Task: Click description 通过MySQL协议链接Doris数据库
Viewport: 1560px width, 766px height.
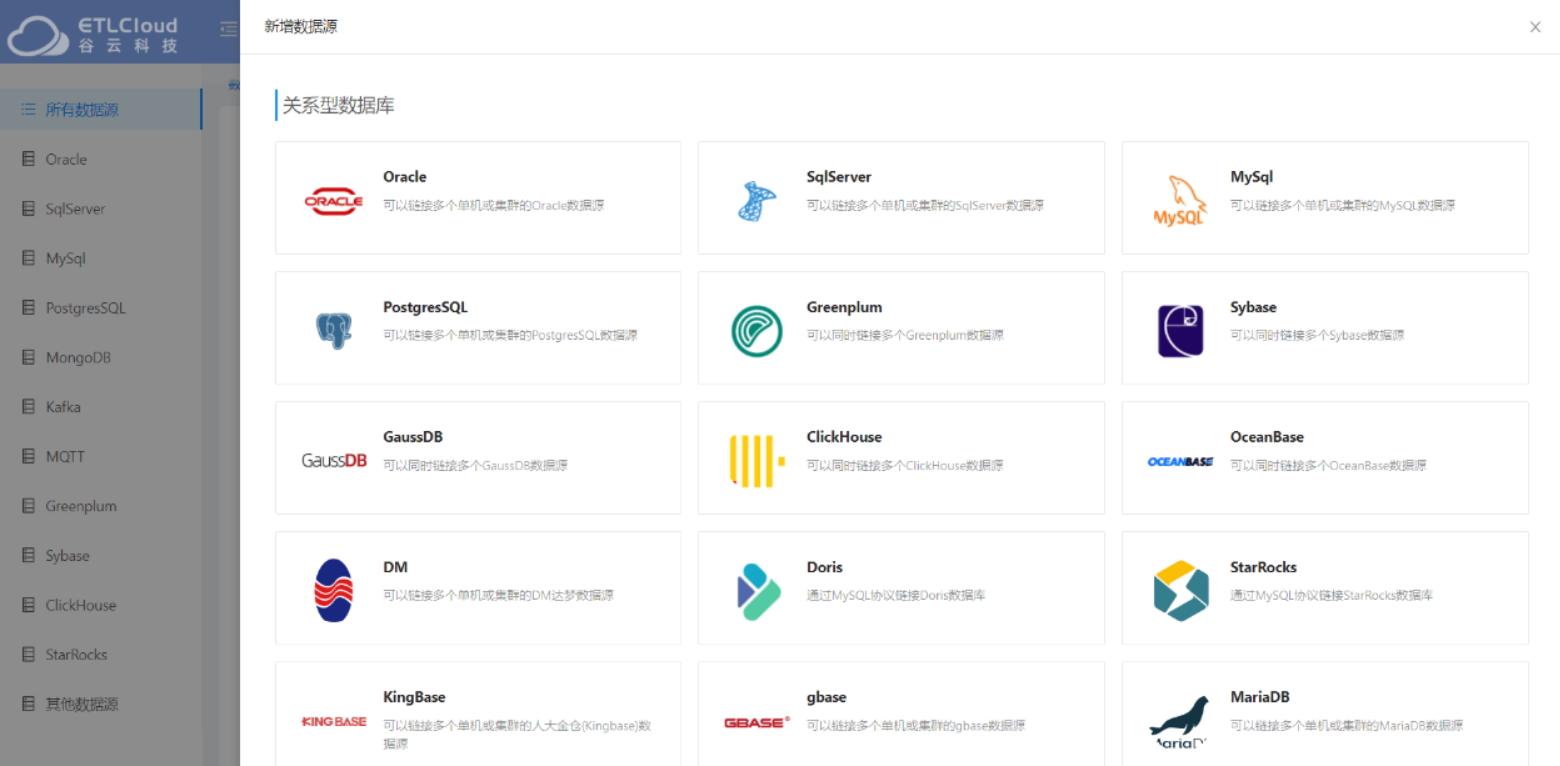Action: click(896, 595)
